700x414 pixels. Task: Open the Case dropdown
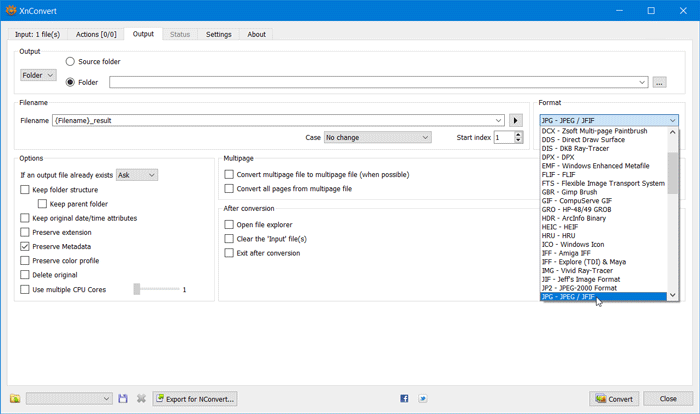coord(377,137)
